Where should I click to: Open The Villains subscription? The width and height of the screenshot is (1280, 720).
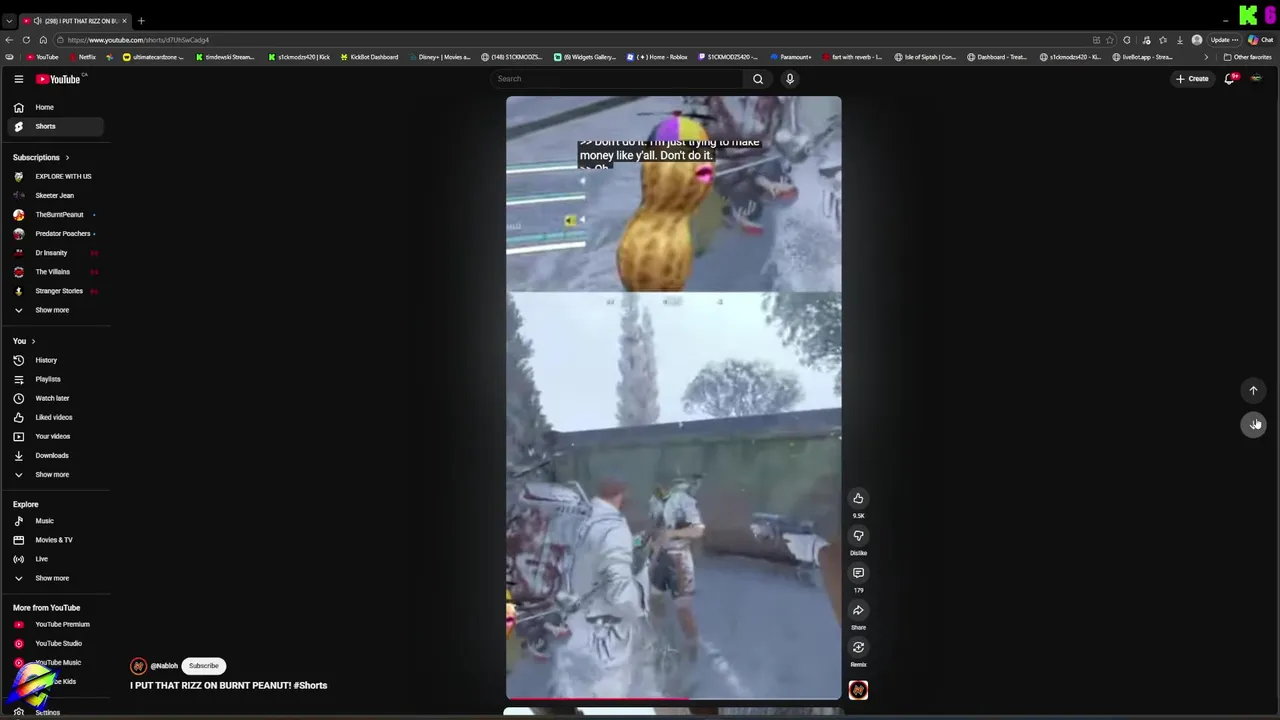55,272
